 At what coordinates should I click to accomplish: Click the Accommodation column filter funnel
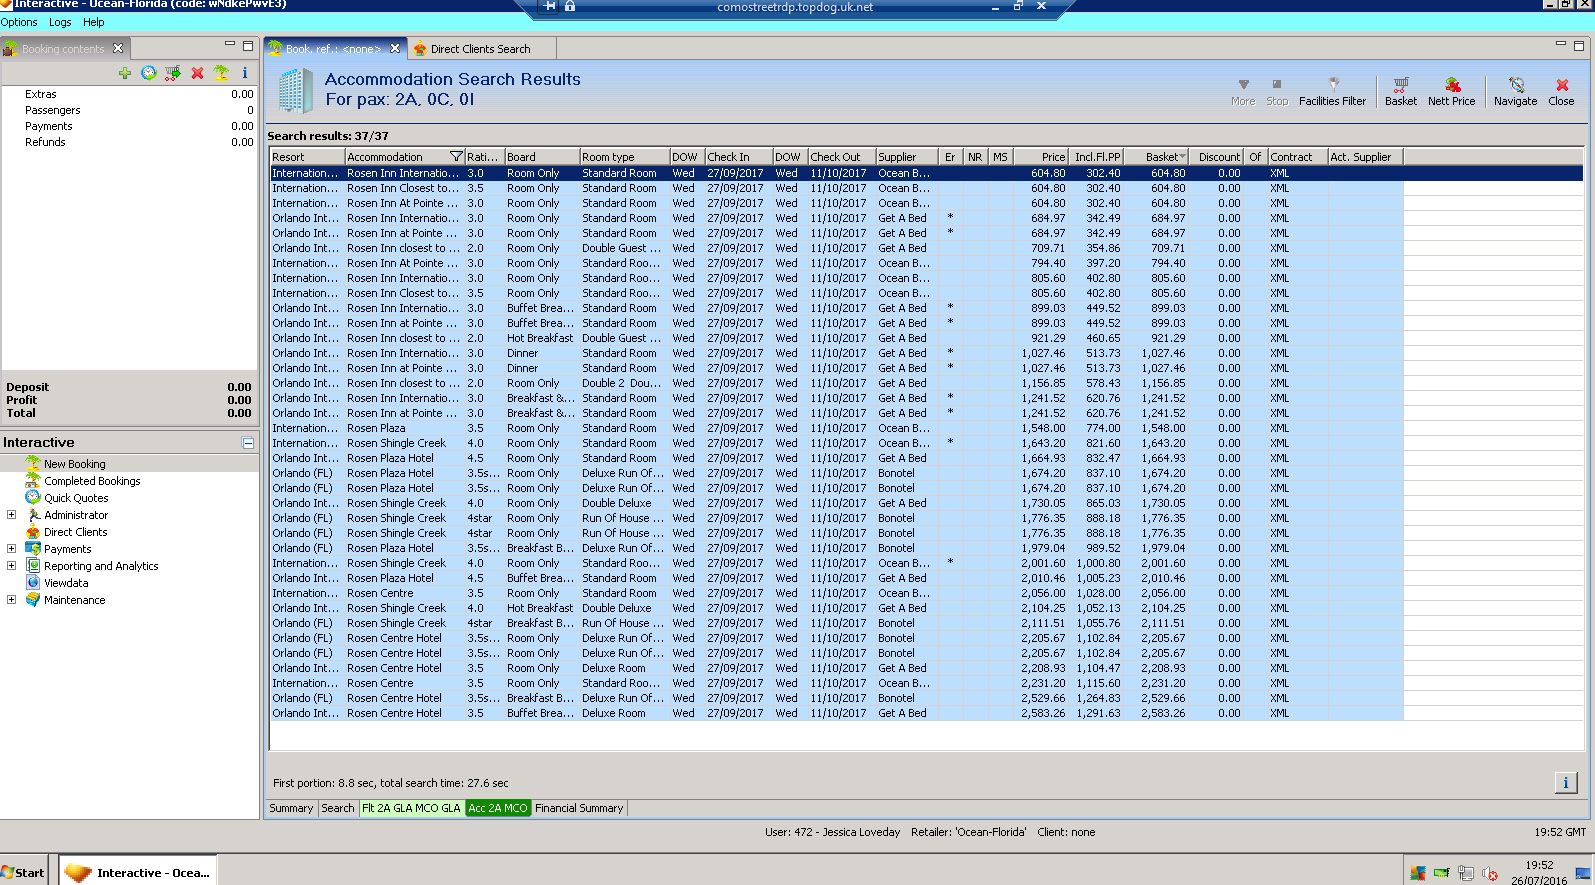tap(456, 157)
